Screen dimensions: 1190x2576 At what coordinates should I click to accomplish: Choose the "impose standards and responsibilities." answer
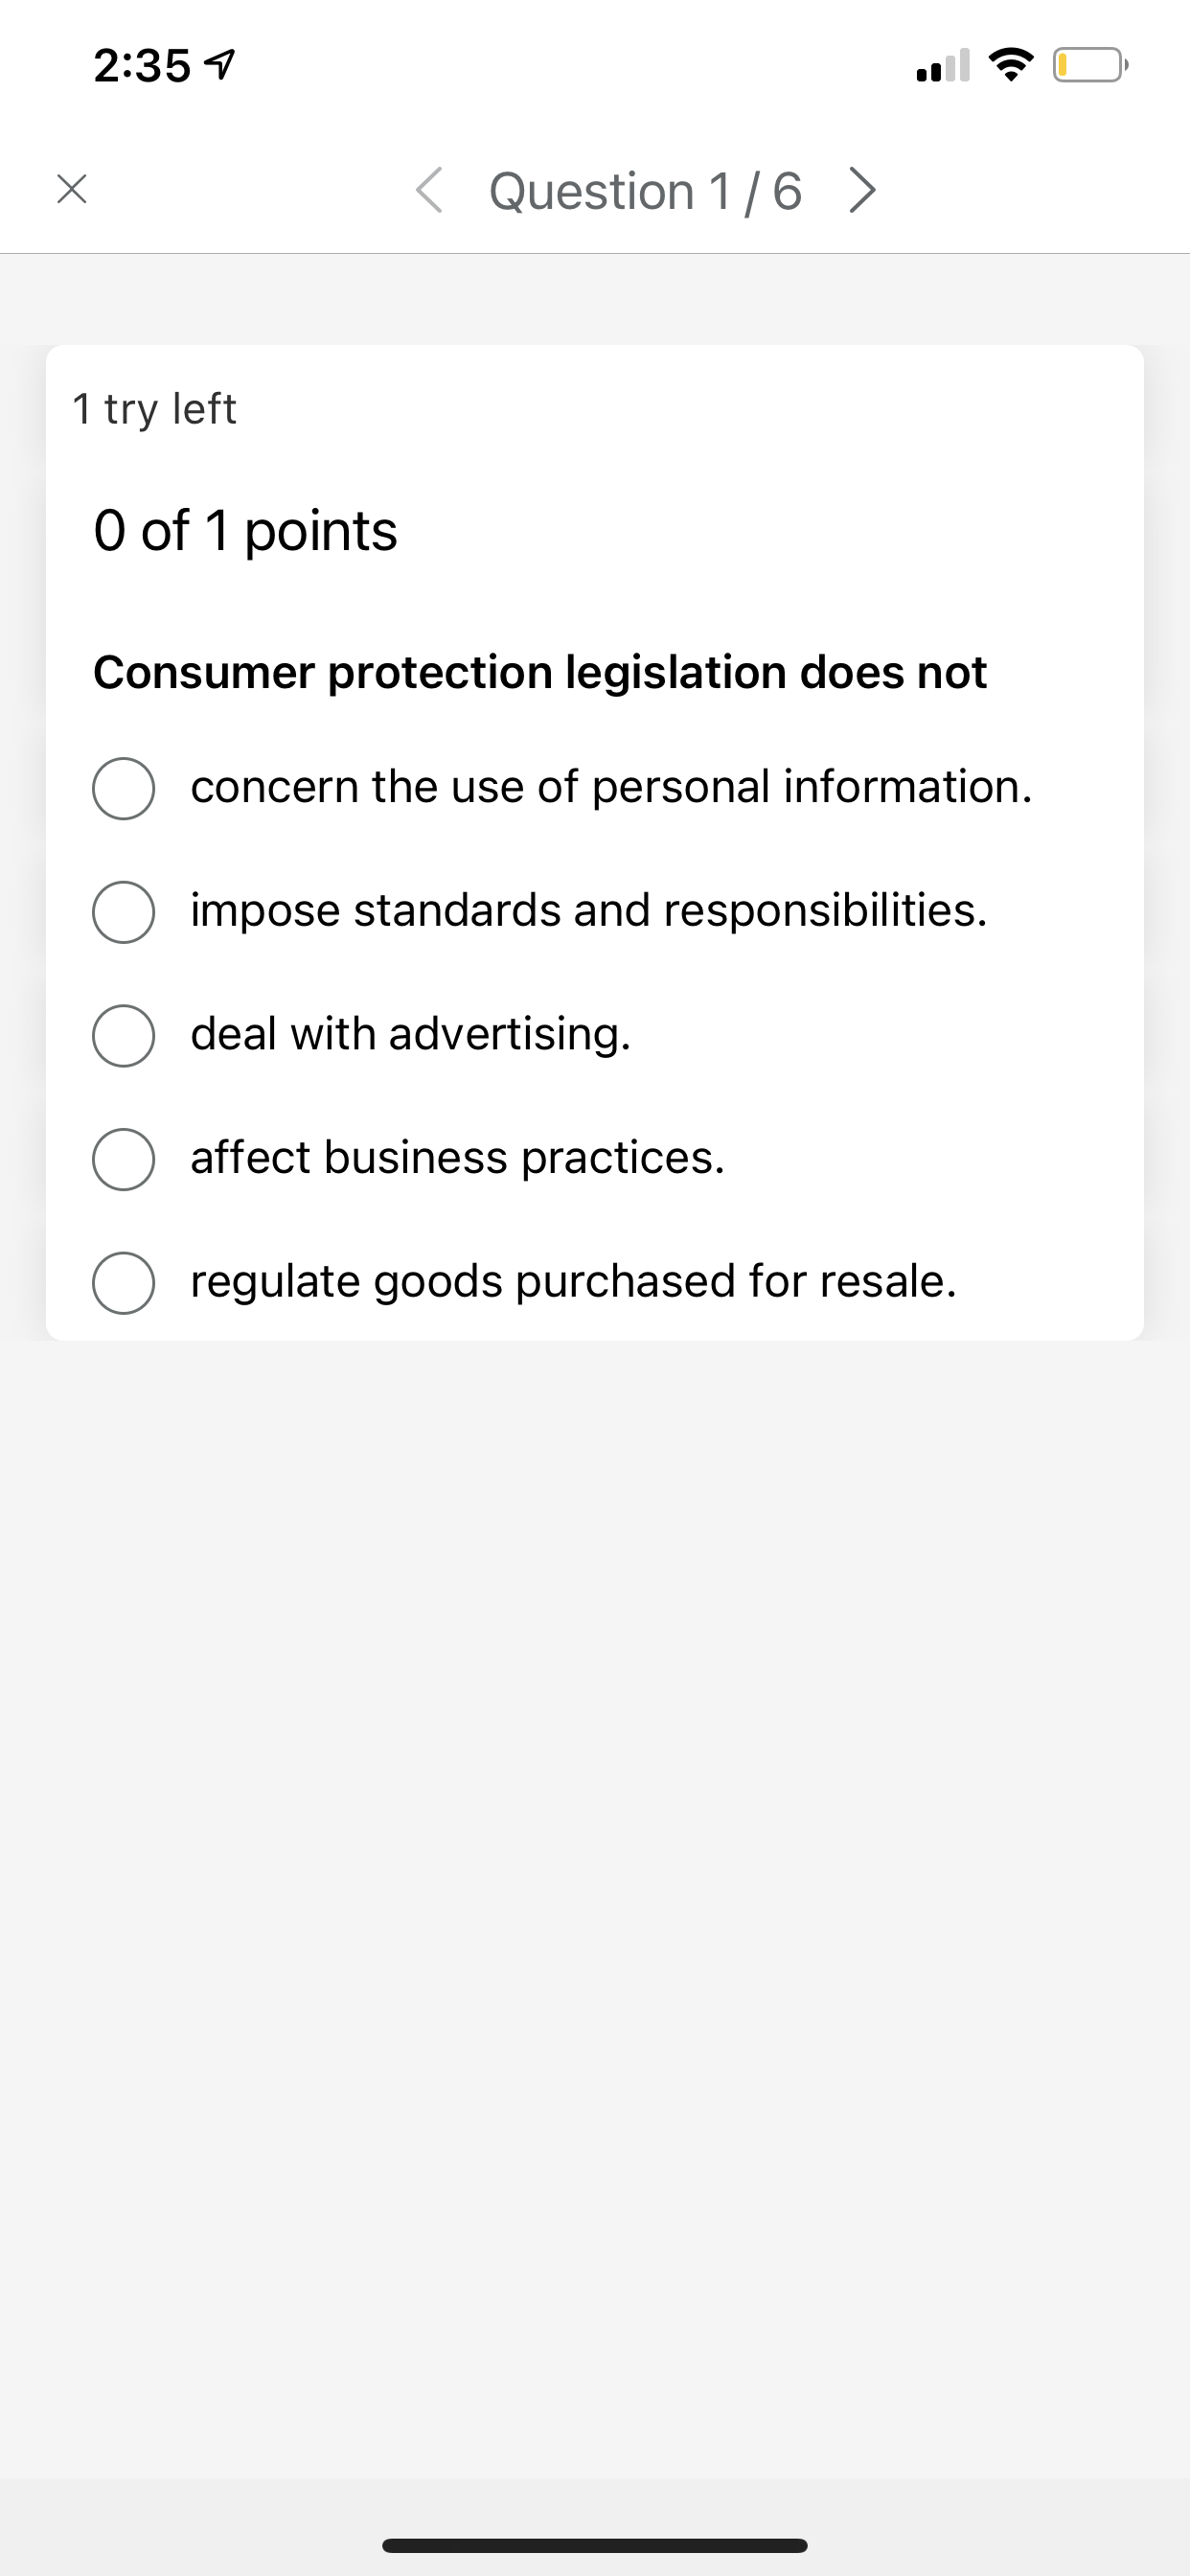(123, 911)
